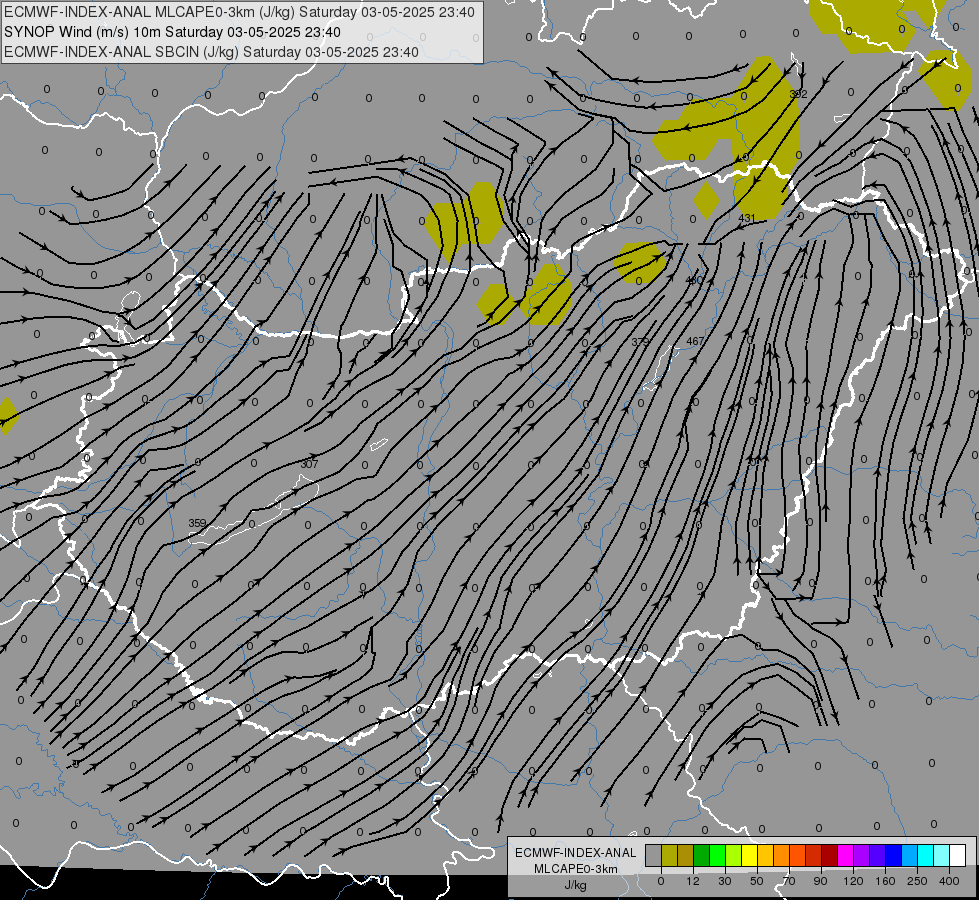The image size is (979, 900).
Task: Click the map value 467
Action: coord(695,341)
